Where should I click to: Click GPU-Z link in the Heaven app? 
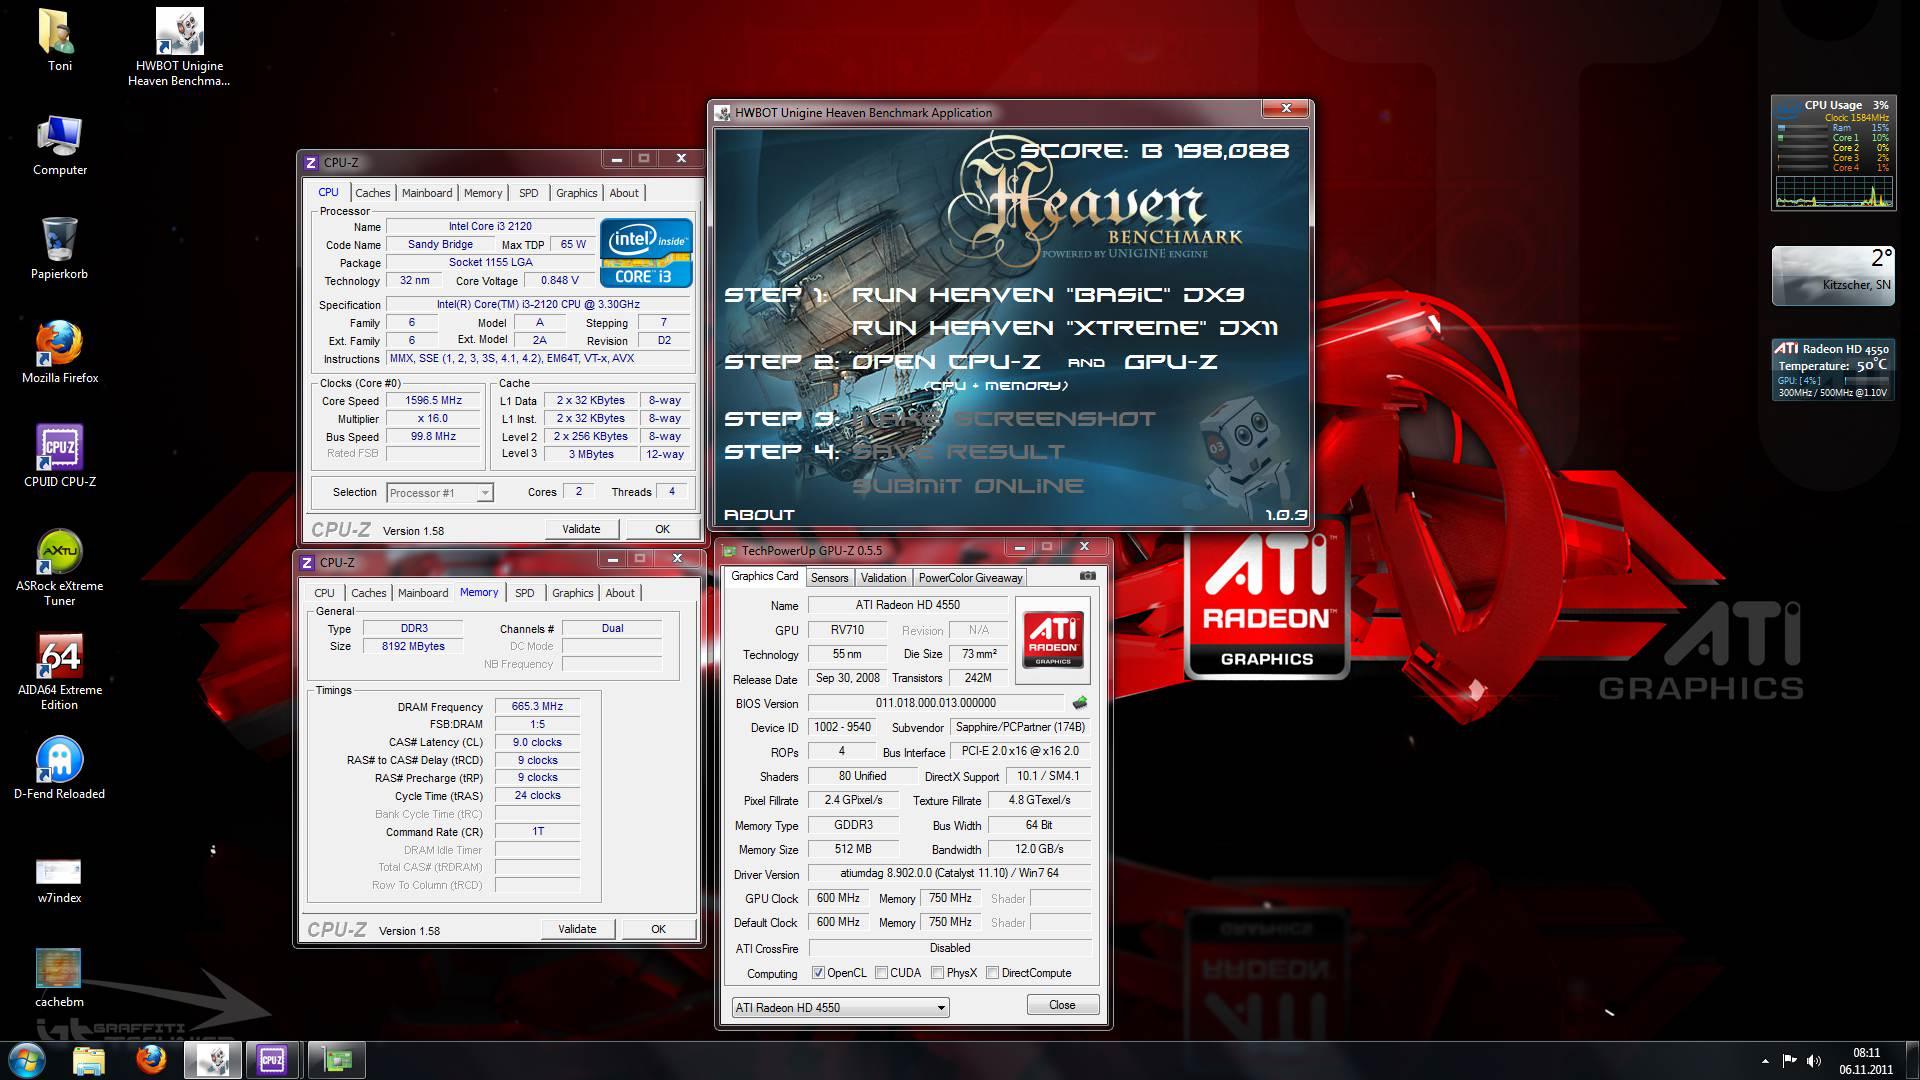tap(1170, 362)
